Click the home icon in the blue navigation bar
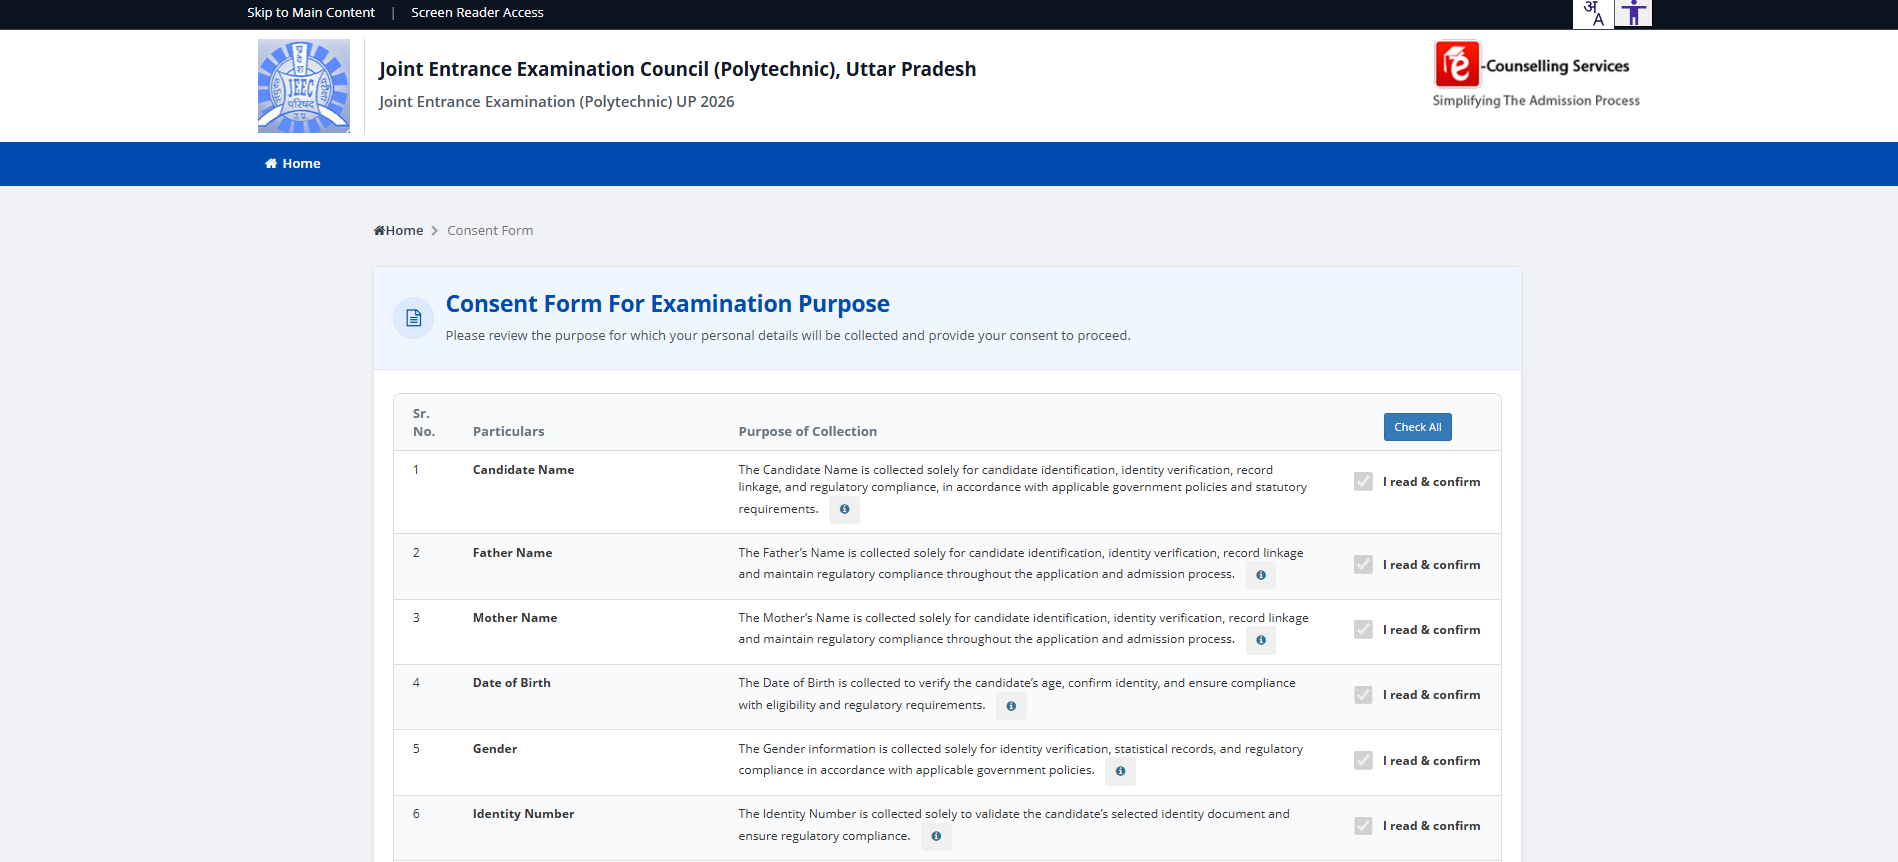This screenshot has height=862, width=1898. (271, 164)
